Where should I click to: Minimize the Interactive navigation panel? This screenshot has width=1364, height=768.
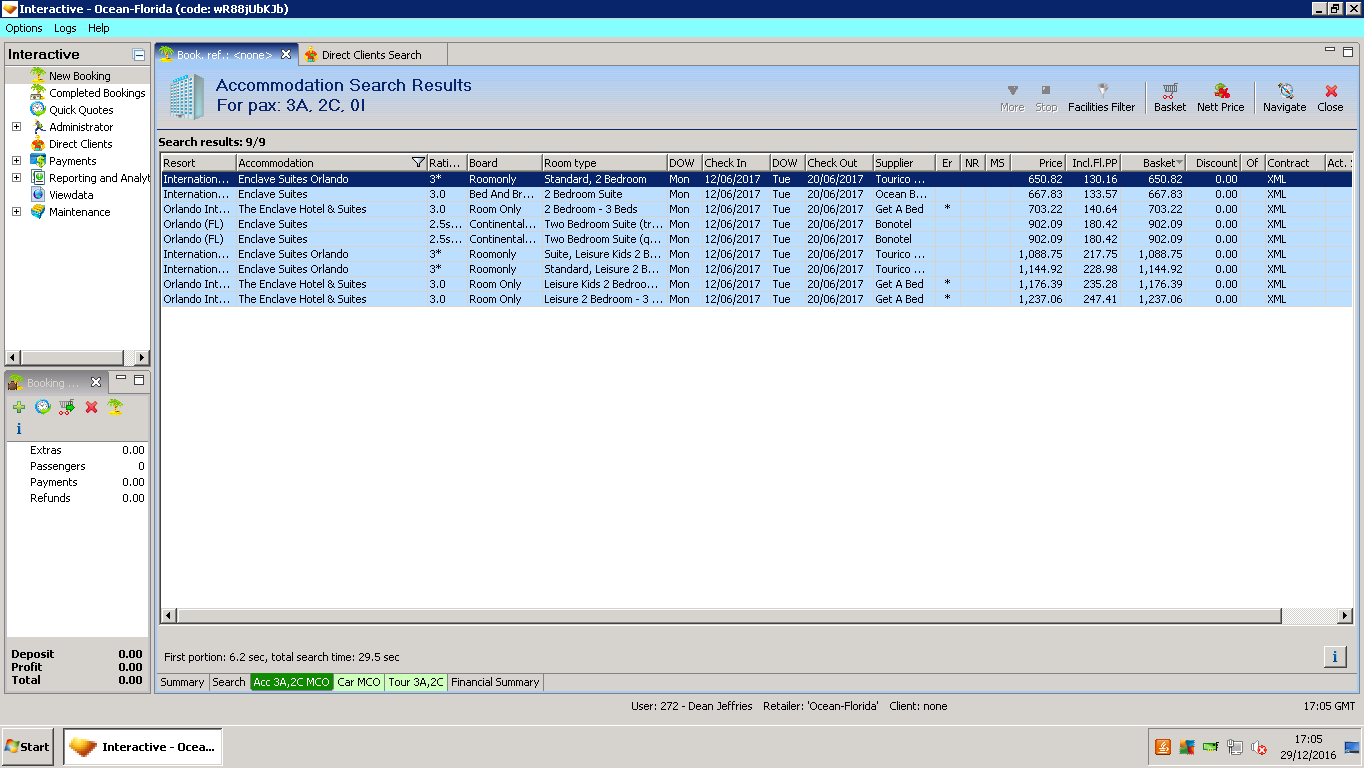139,55
